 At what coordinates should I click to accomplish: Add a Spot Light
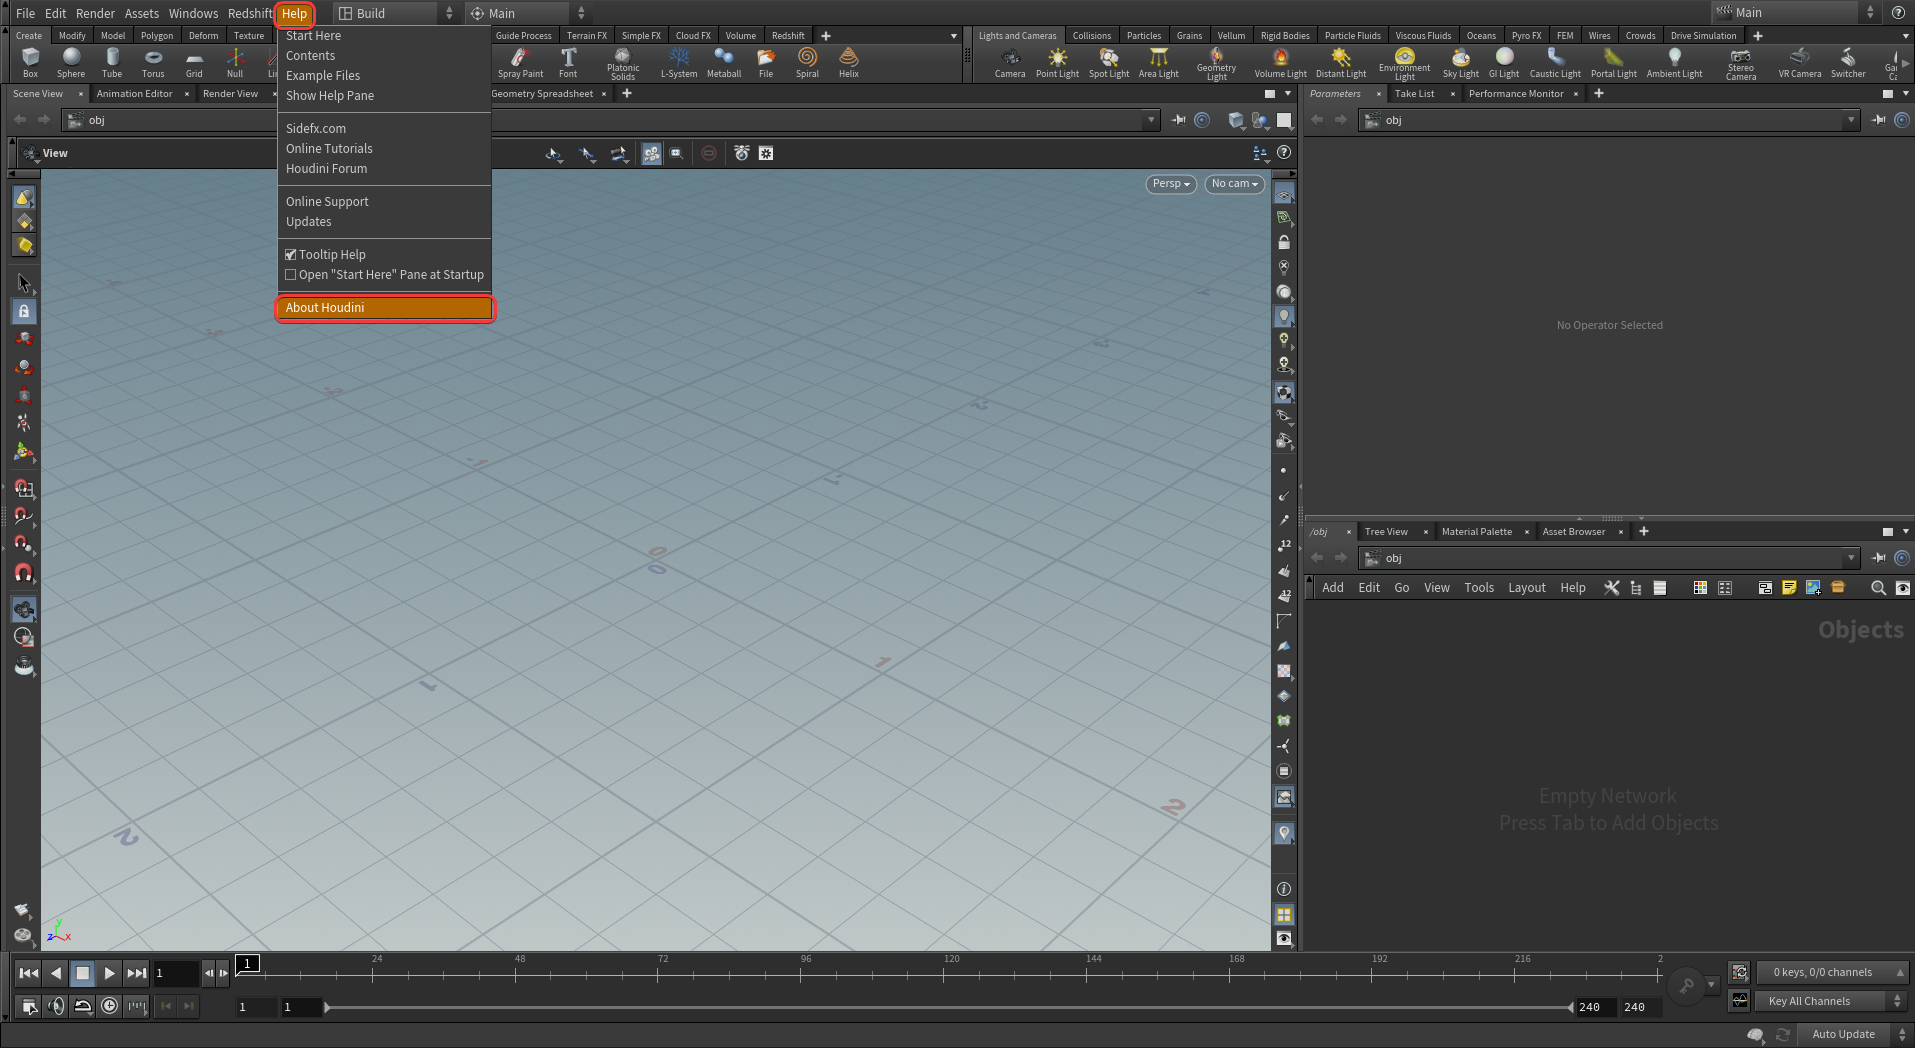tap(1109, 62)
